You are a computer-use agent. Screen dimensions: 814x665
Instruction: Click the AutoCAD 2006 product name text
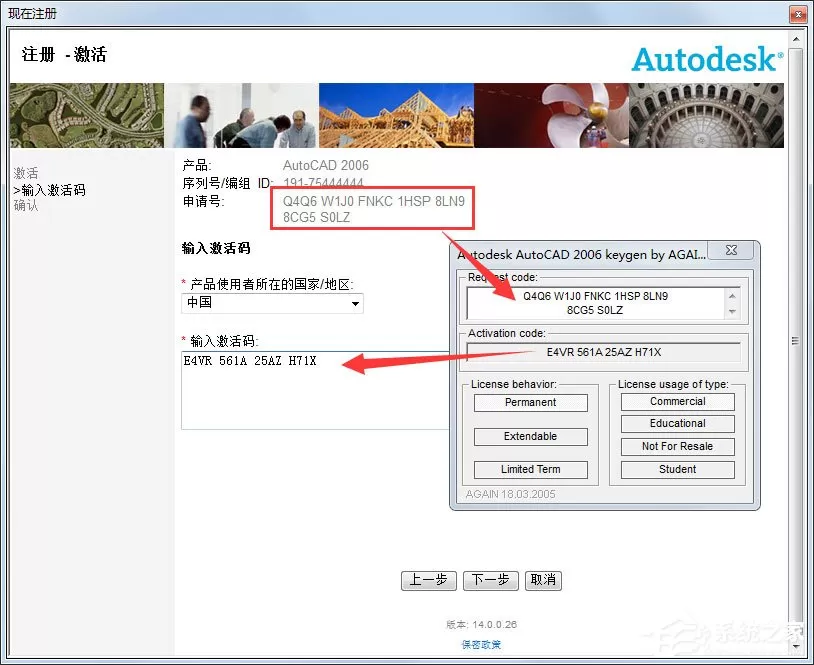pos(325,166)
